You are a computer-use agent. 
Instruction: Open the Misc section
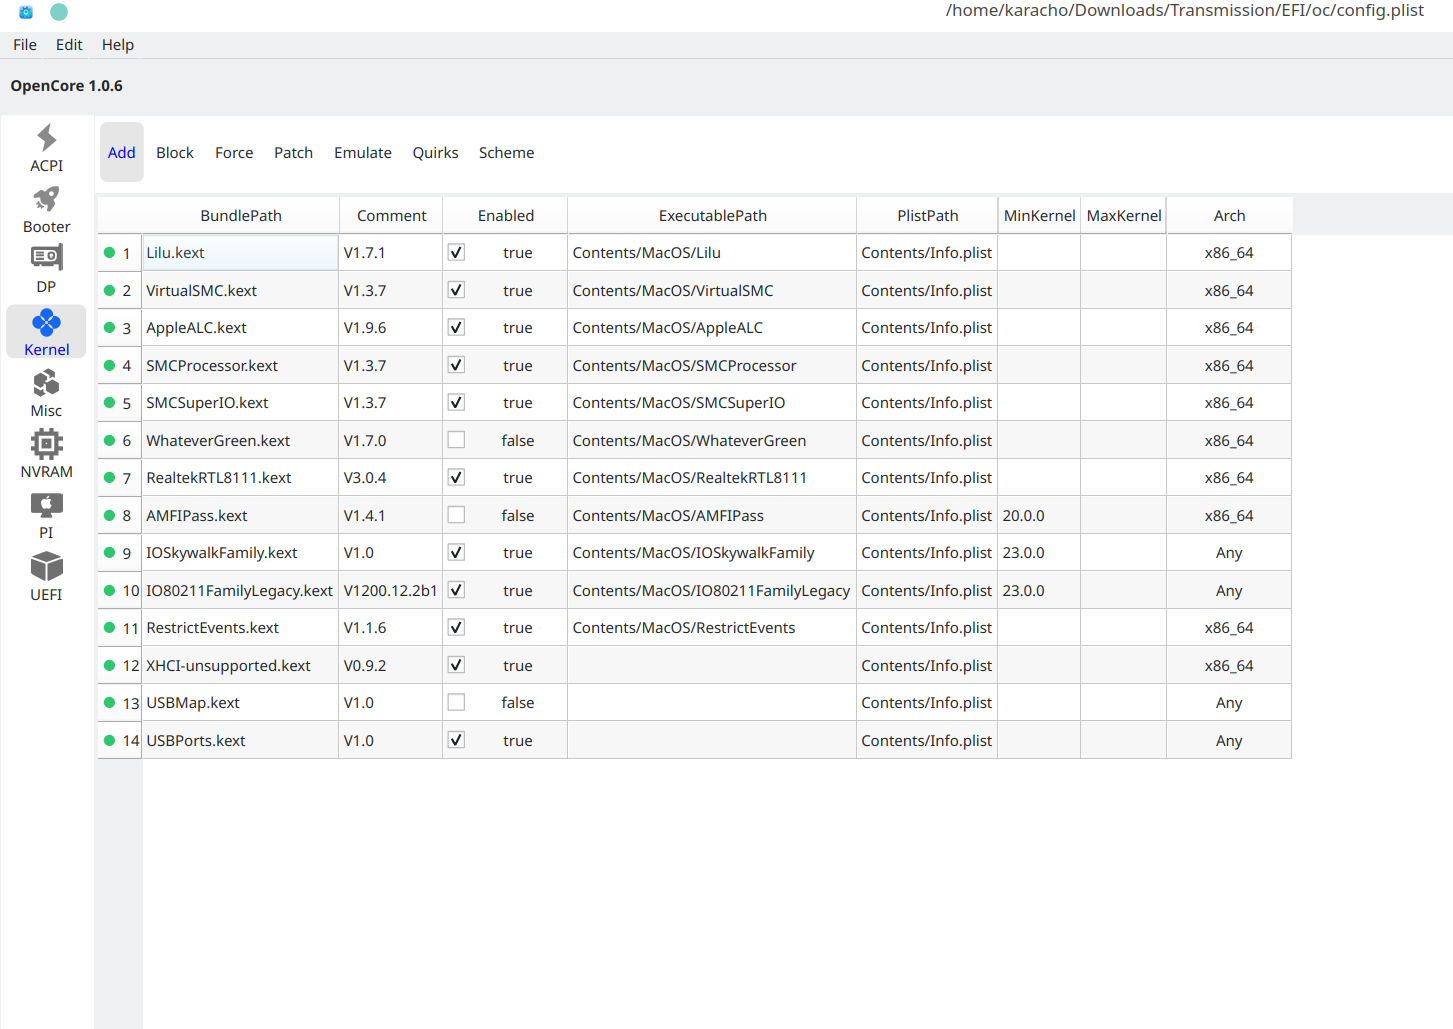pyautogui.click(x=46, y=393)
